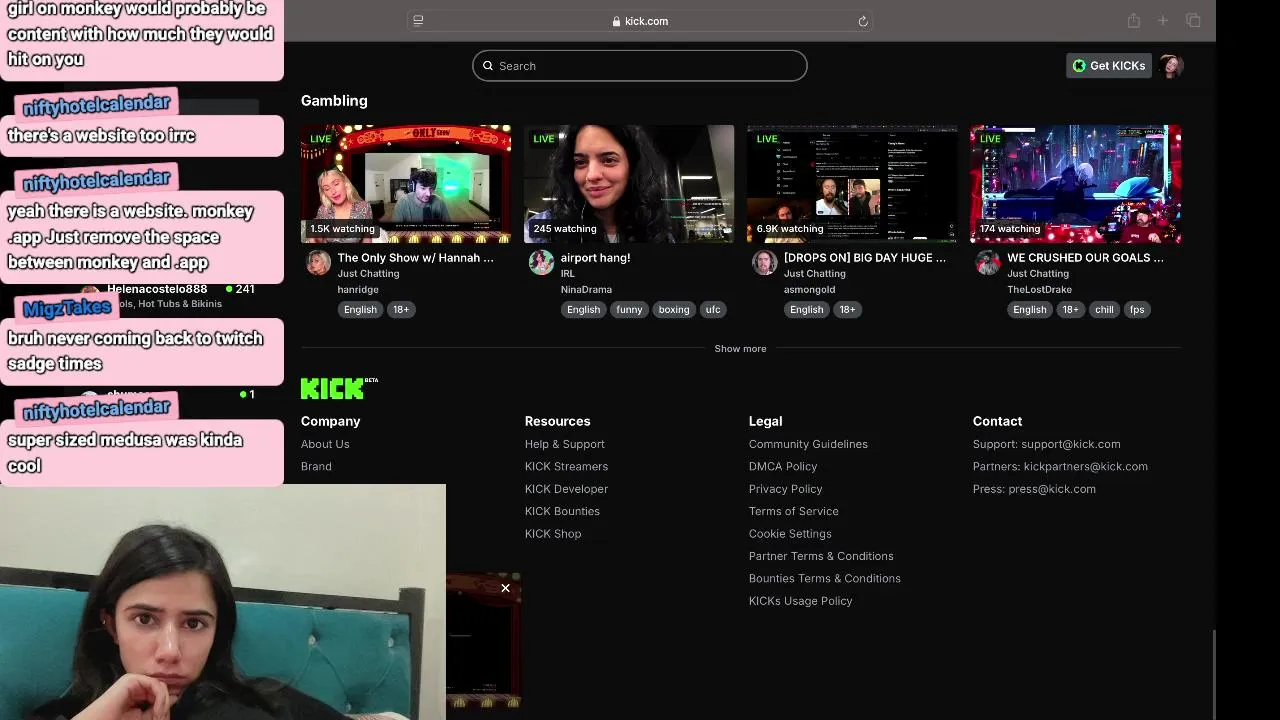Viewport: 1280px width, 720px height.
Task: Click Helenacostelo888 in sidebar list
Action: pos(157,289)
